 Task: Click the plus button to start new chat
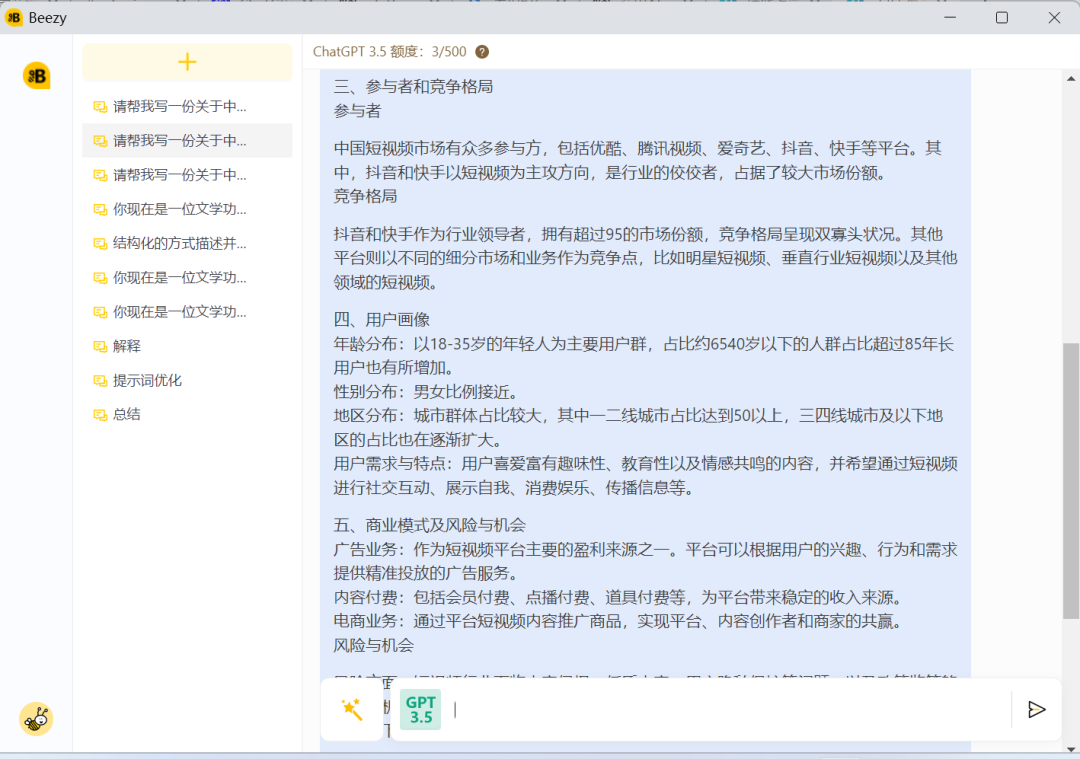187,62
